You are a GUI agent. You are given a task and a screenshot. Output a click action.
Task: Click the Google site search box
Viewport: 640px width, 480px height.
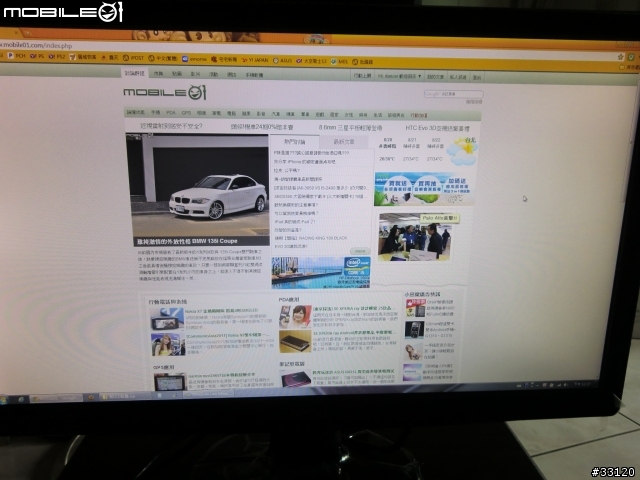(453, 94)
